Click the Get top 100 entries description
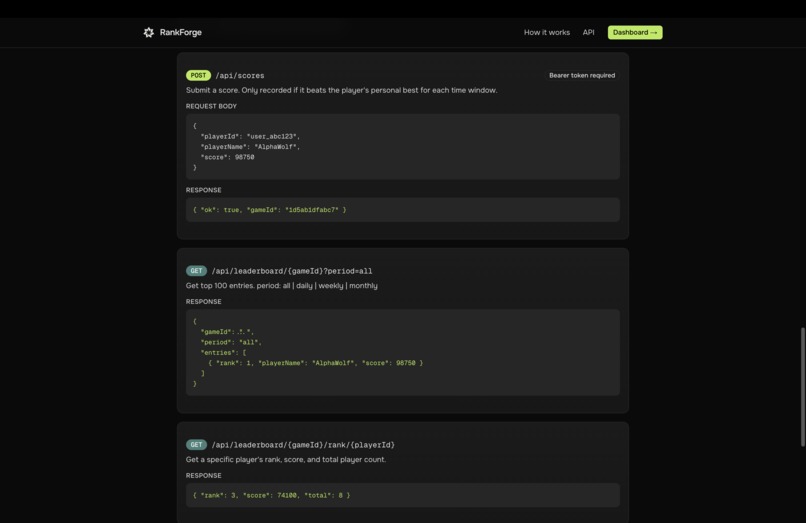 (282, 285)
